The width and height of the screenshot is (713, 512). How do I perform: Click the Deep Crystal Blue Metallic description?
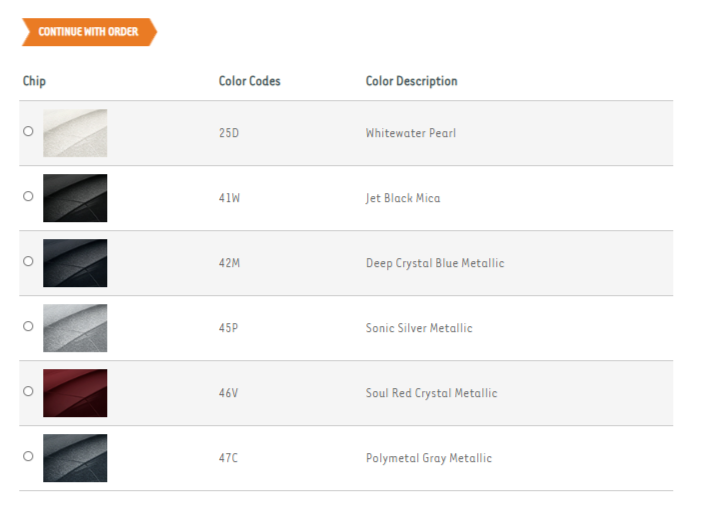tap(435, 263)
